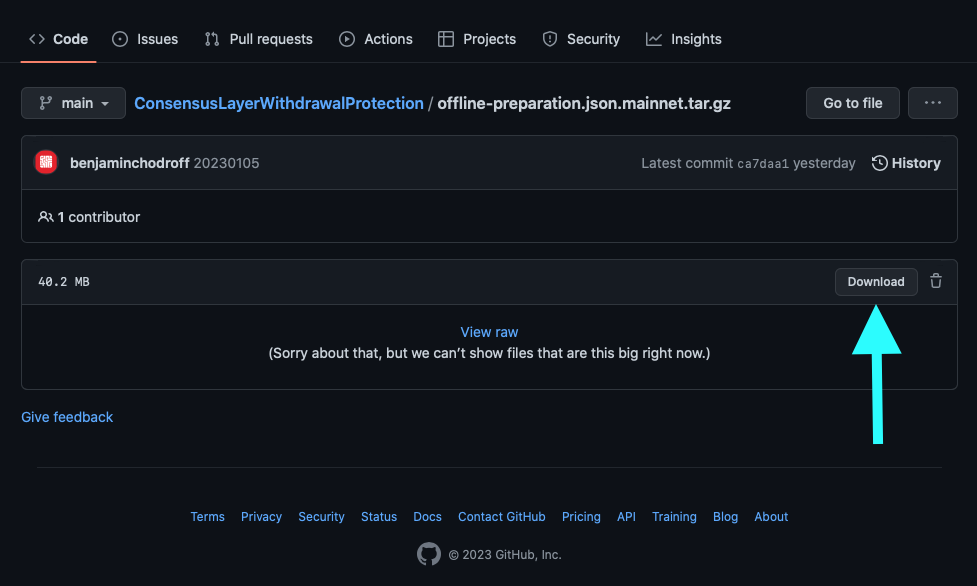Viewport: 977px width, 586px height.
Task: Open commit ca7daa1
Action: coord(763,164)
